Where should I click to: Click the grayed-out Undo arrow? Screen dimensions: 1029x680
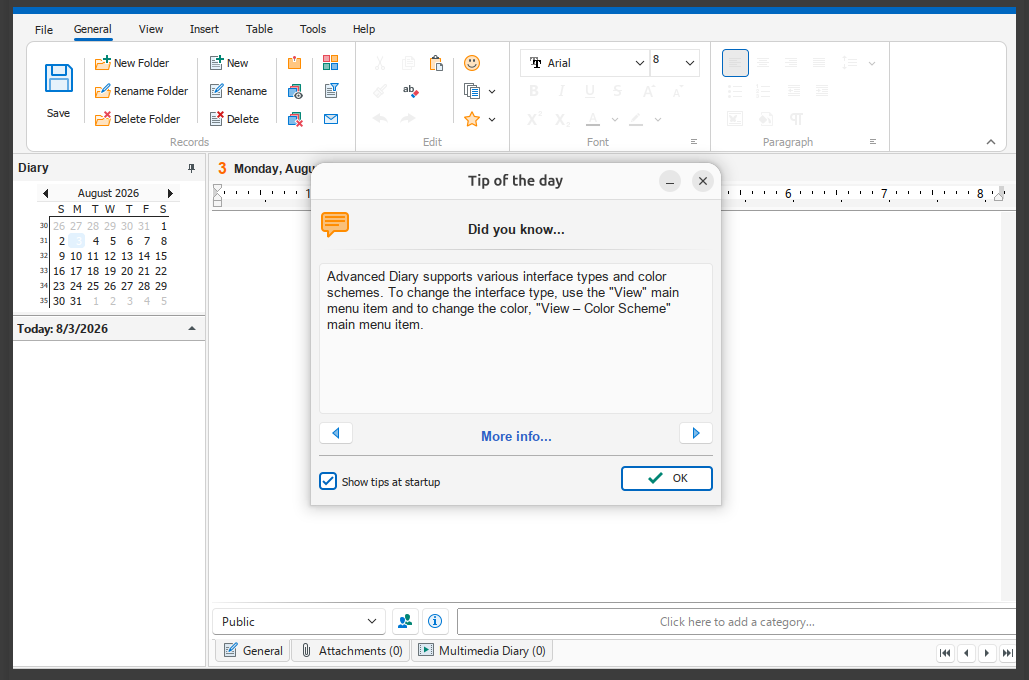point(379,119)
